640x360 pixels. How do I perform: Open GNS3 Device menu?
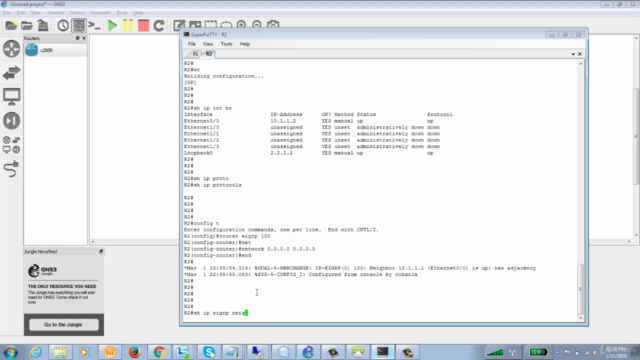[77, 13]
